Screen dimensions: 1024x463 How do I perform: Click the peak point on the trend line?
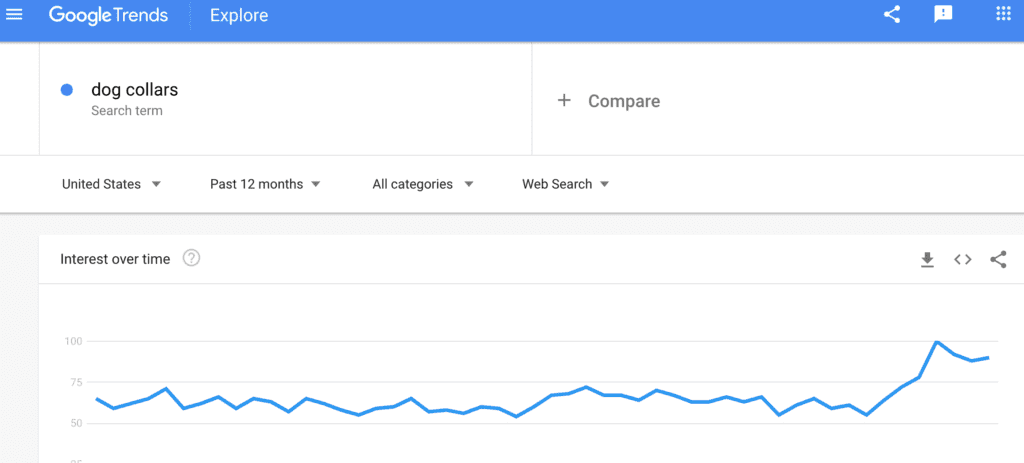[x=937, y=342]
